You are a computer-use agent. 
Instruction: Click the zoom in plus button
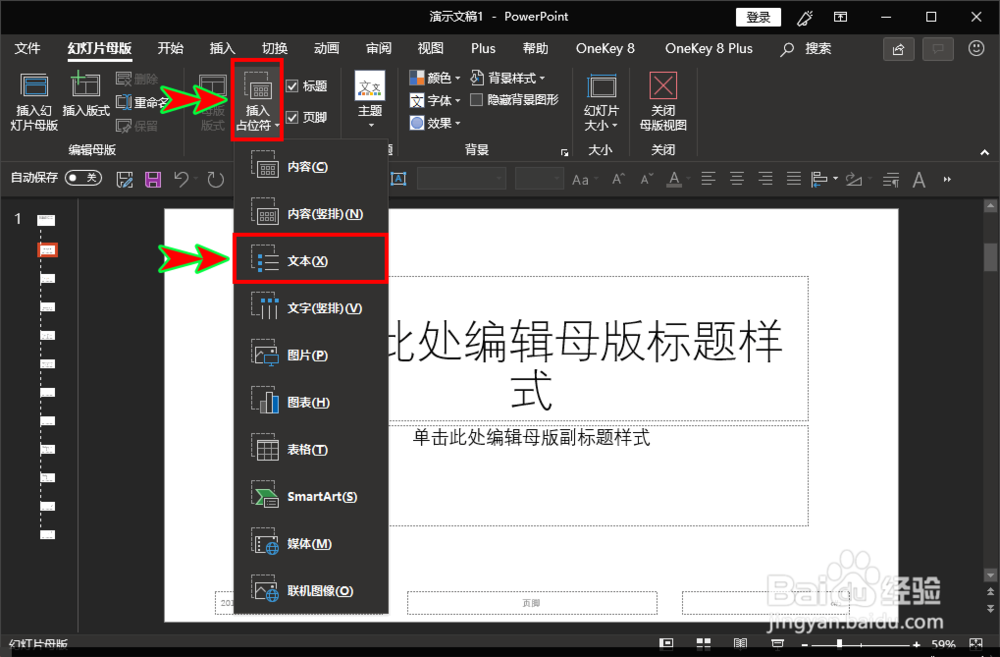pos(916,645)
